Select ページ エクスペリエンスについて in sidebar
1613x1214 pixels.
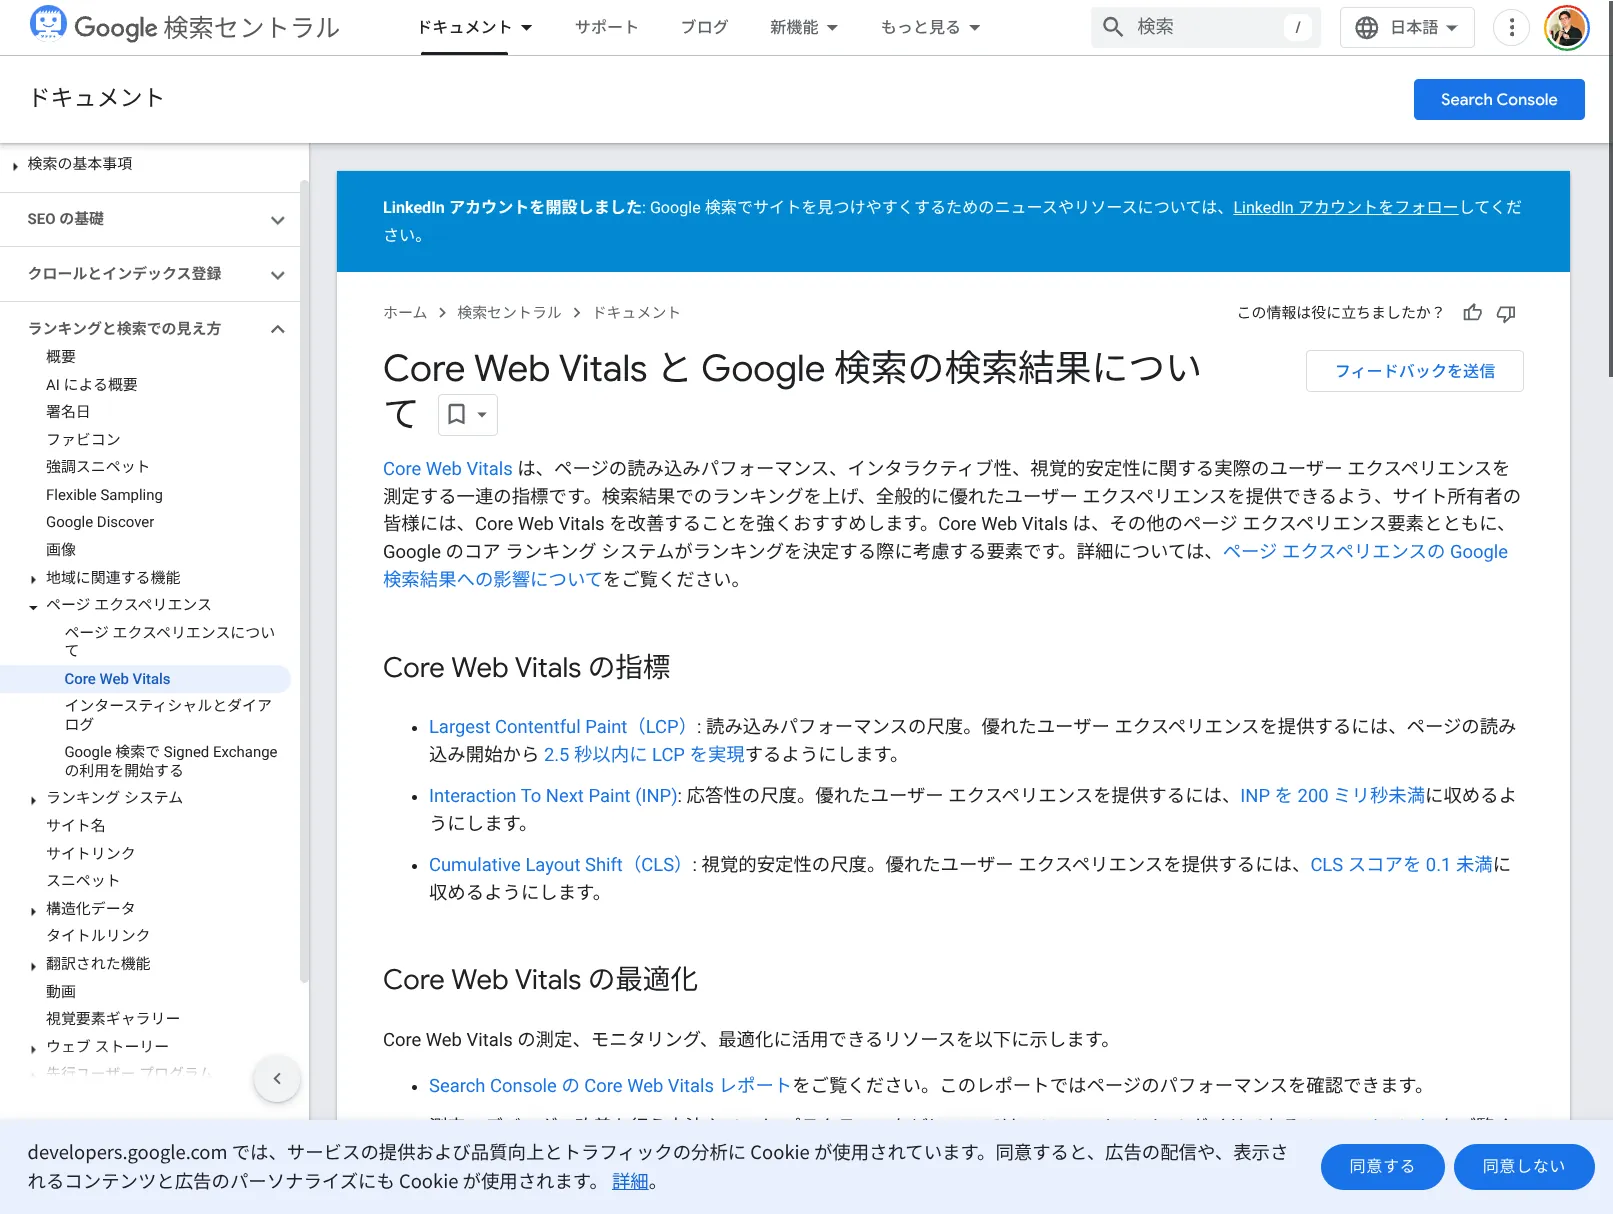(169, 641)
